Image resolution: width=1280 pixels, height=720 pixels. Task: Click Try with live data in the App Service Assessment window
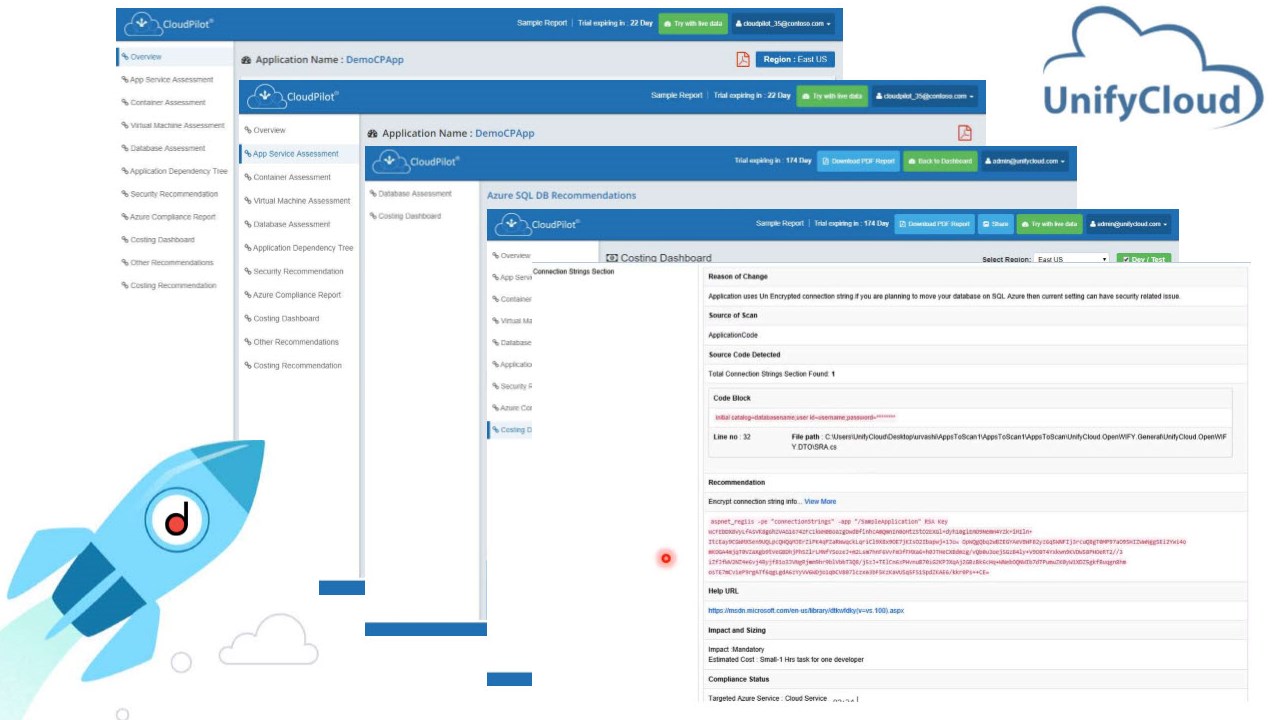833,96
